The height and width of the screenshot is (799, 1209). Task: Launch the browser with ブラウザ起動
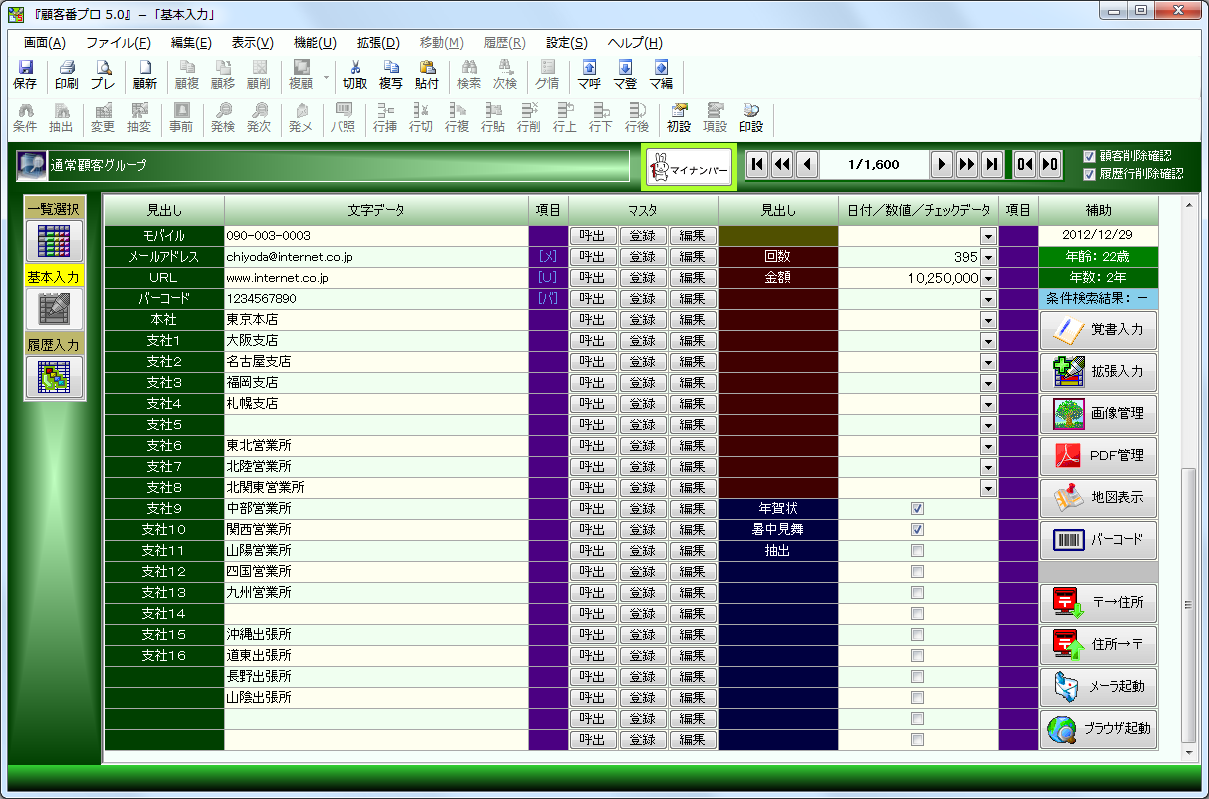click(x=1098, y=728)
